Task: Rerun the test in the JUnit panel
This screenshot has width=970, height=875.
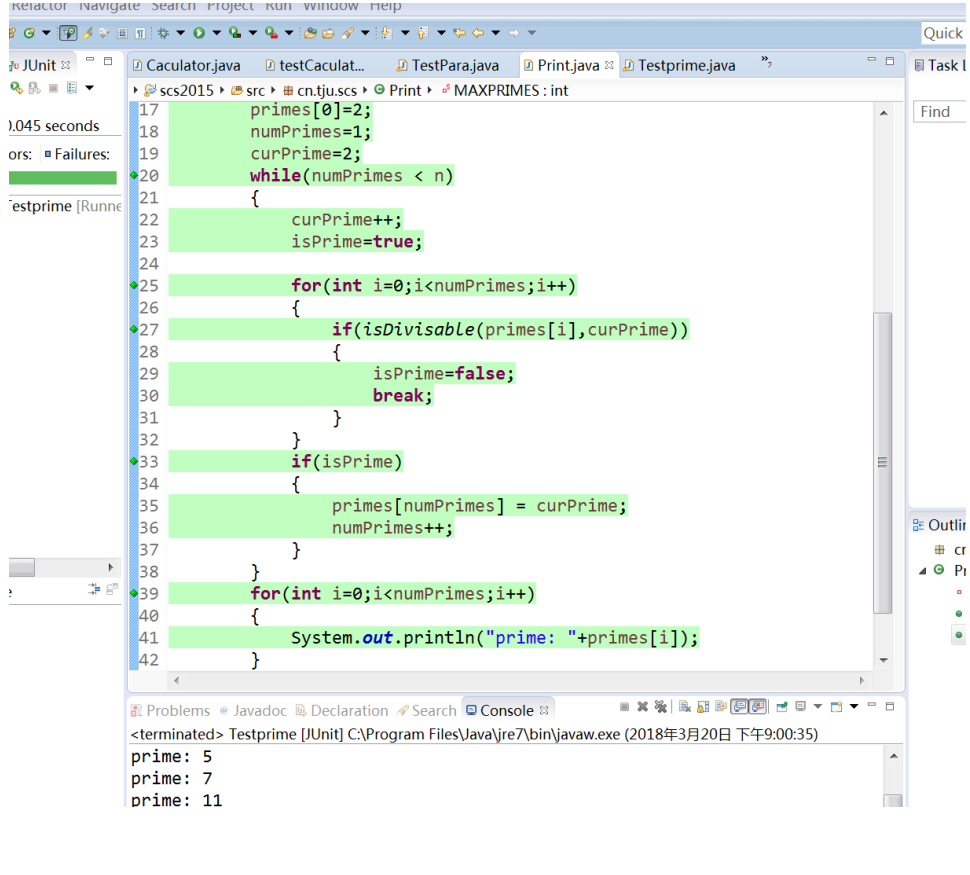Action: (x=16, y=88)
